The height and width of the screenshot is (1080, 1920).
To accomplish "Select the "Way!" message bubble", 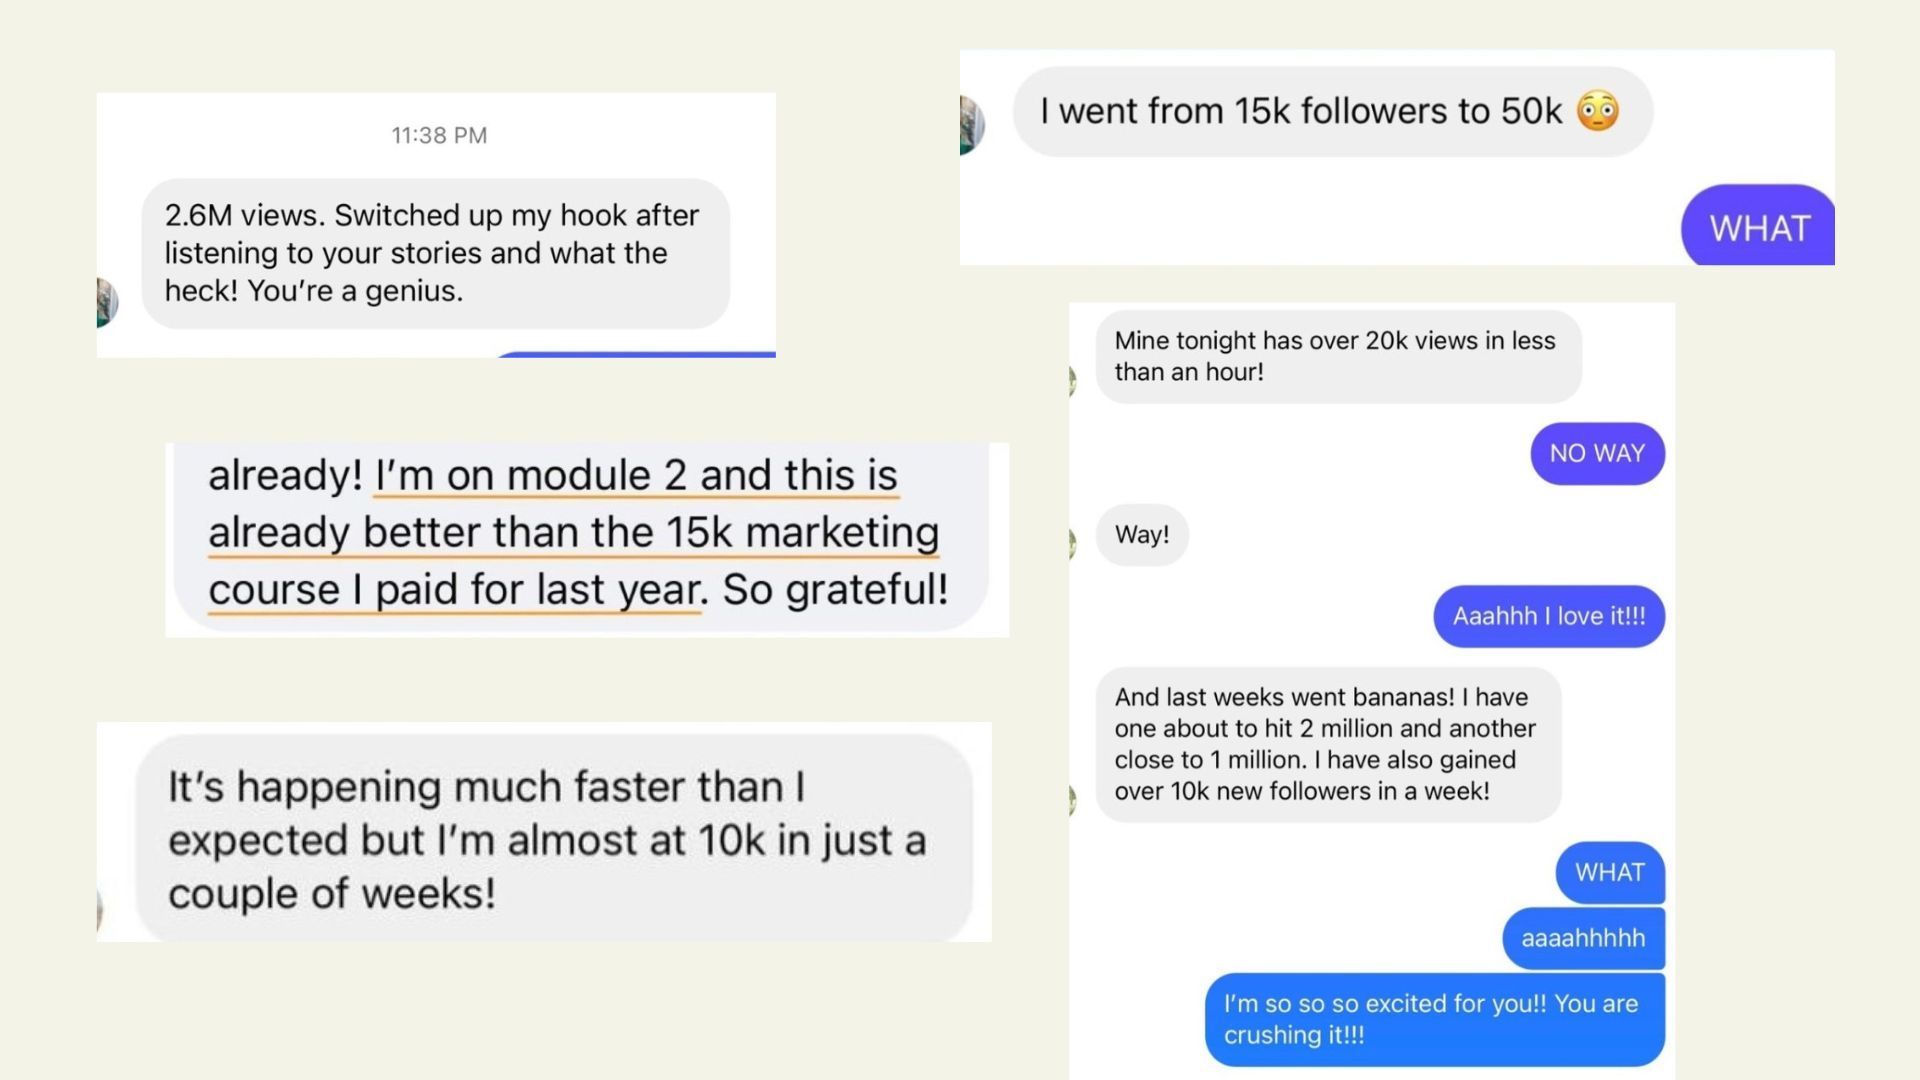I will point(1142,535).
